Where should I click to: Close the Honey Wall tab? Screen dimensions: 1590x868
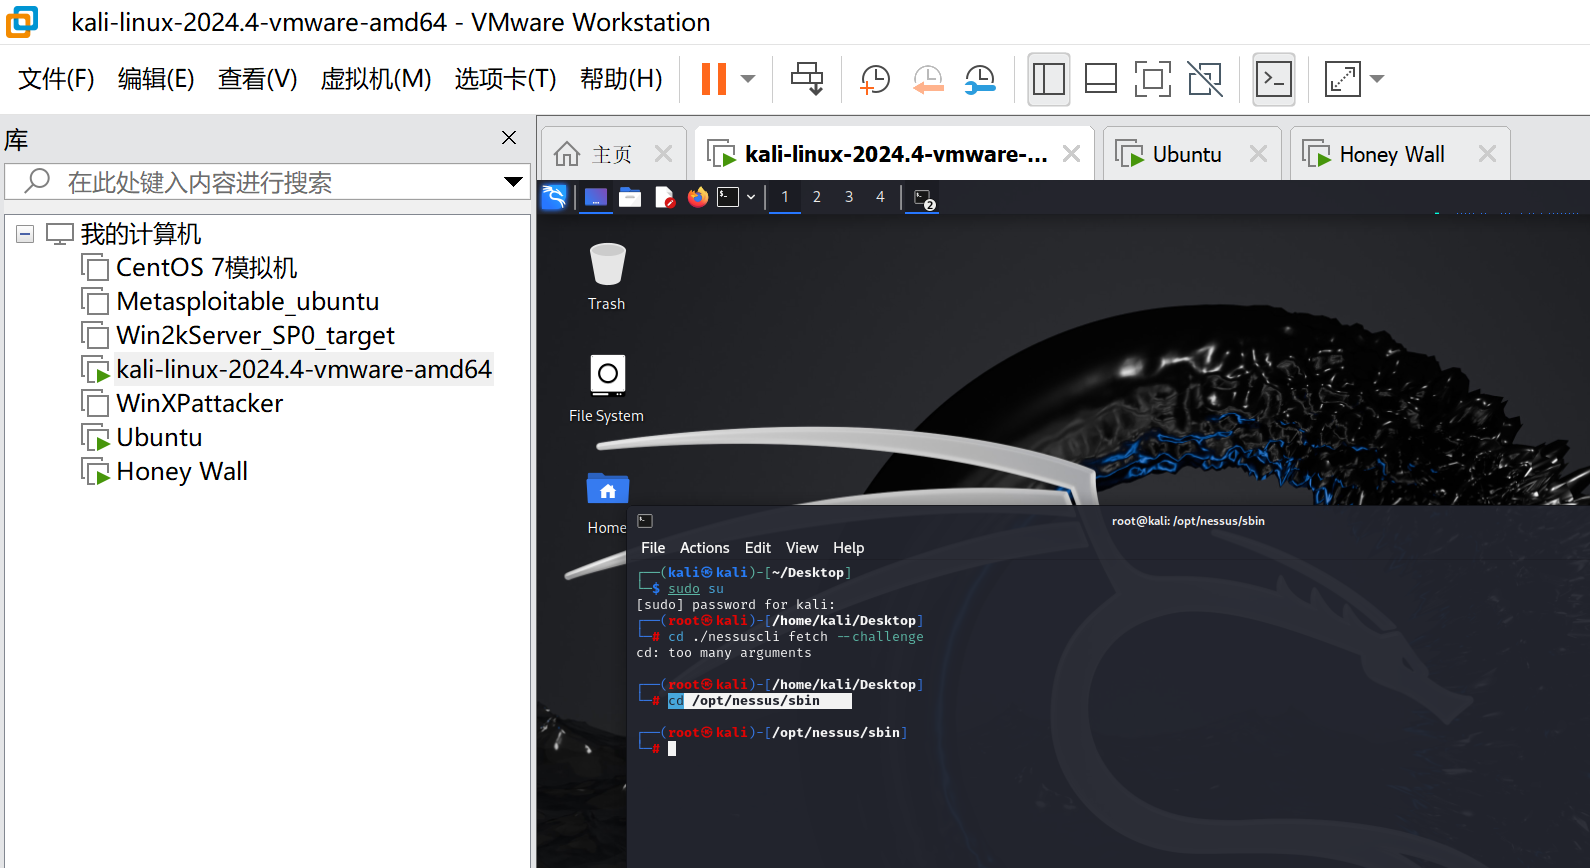tap(1487, 154)
